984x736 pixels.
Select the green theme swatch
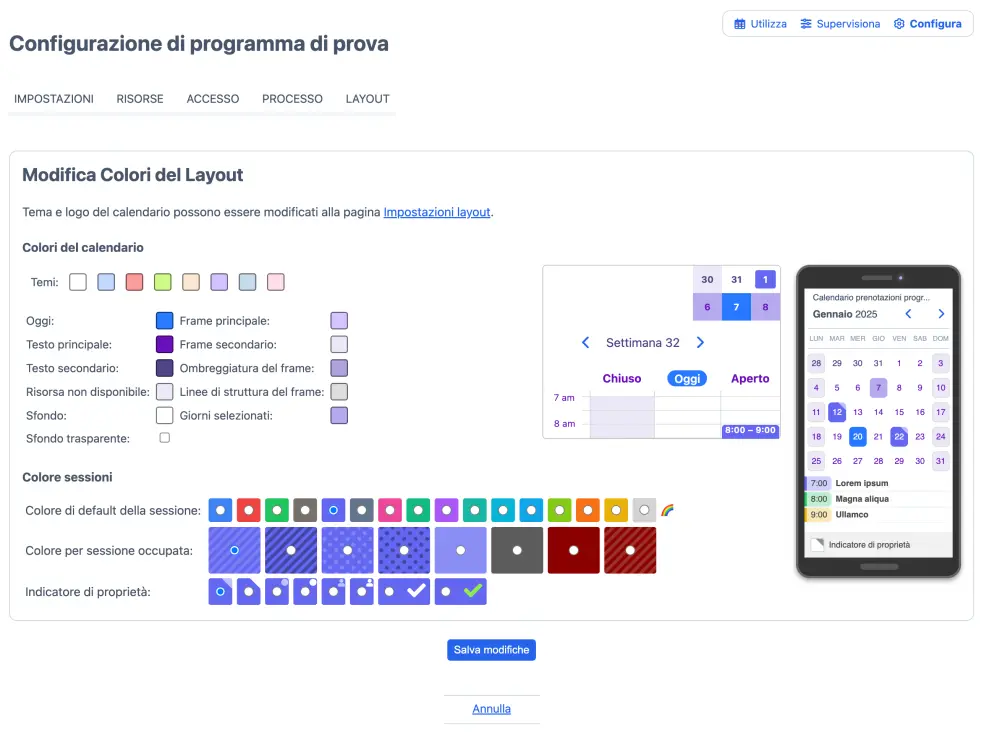[163, 282]
